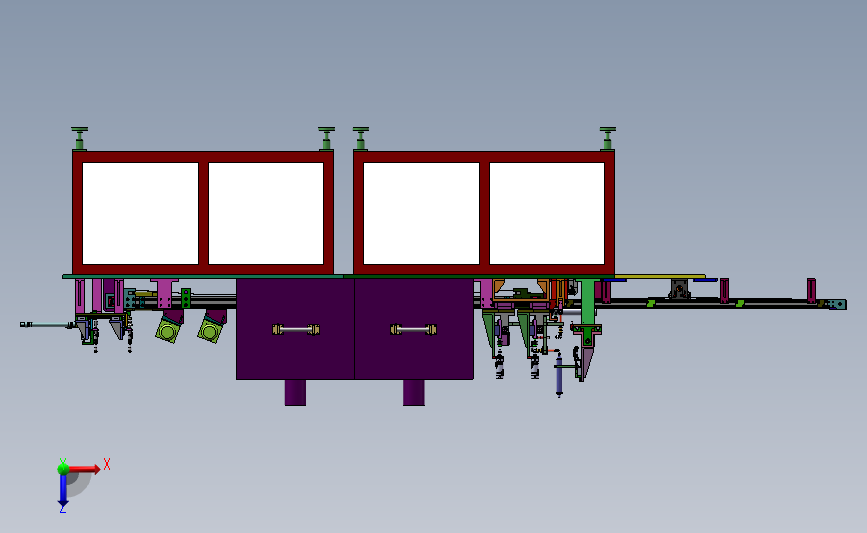Select the right purple cabinet door face
The image size is (867, 533).
[414, 329]
